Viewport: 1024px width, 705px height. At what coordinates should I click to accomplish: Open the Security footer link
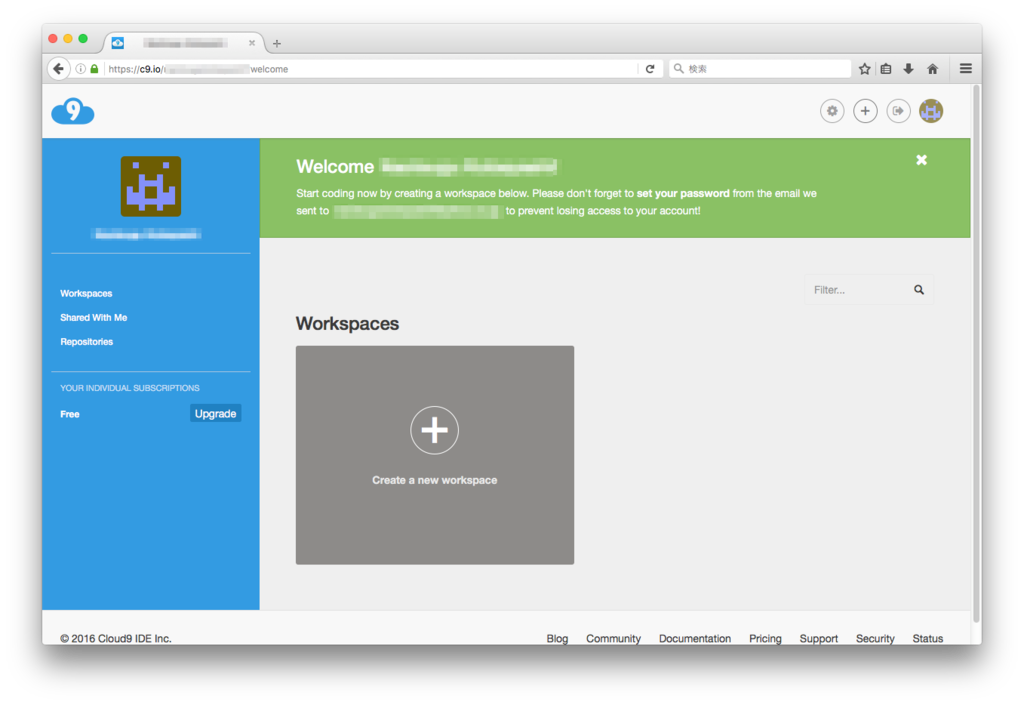click(875, 638)
